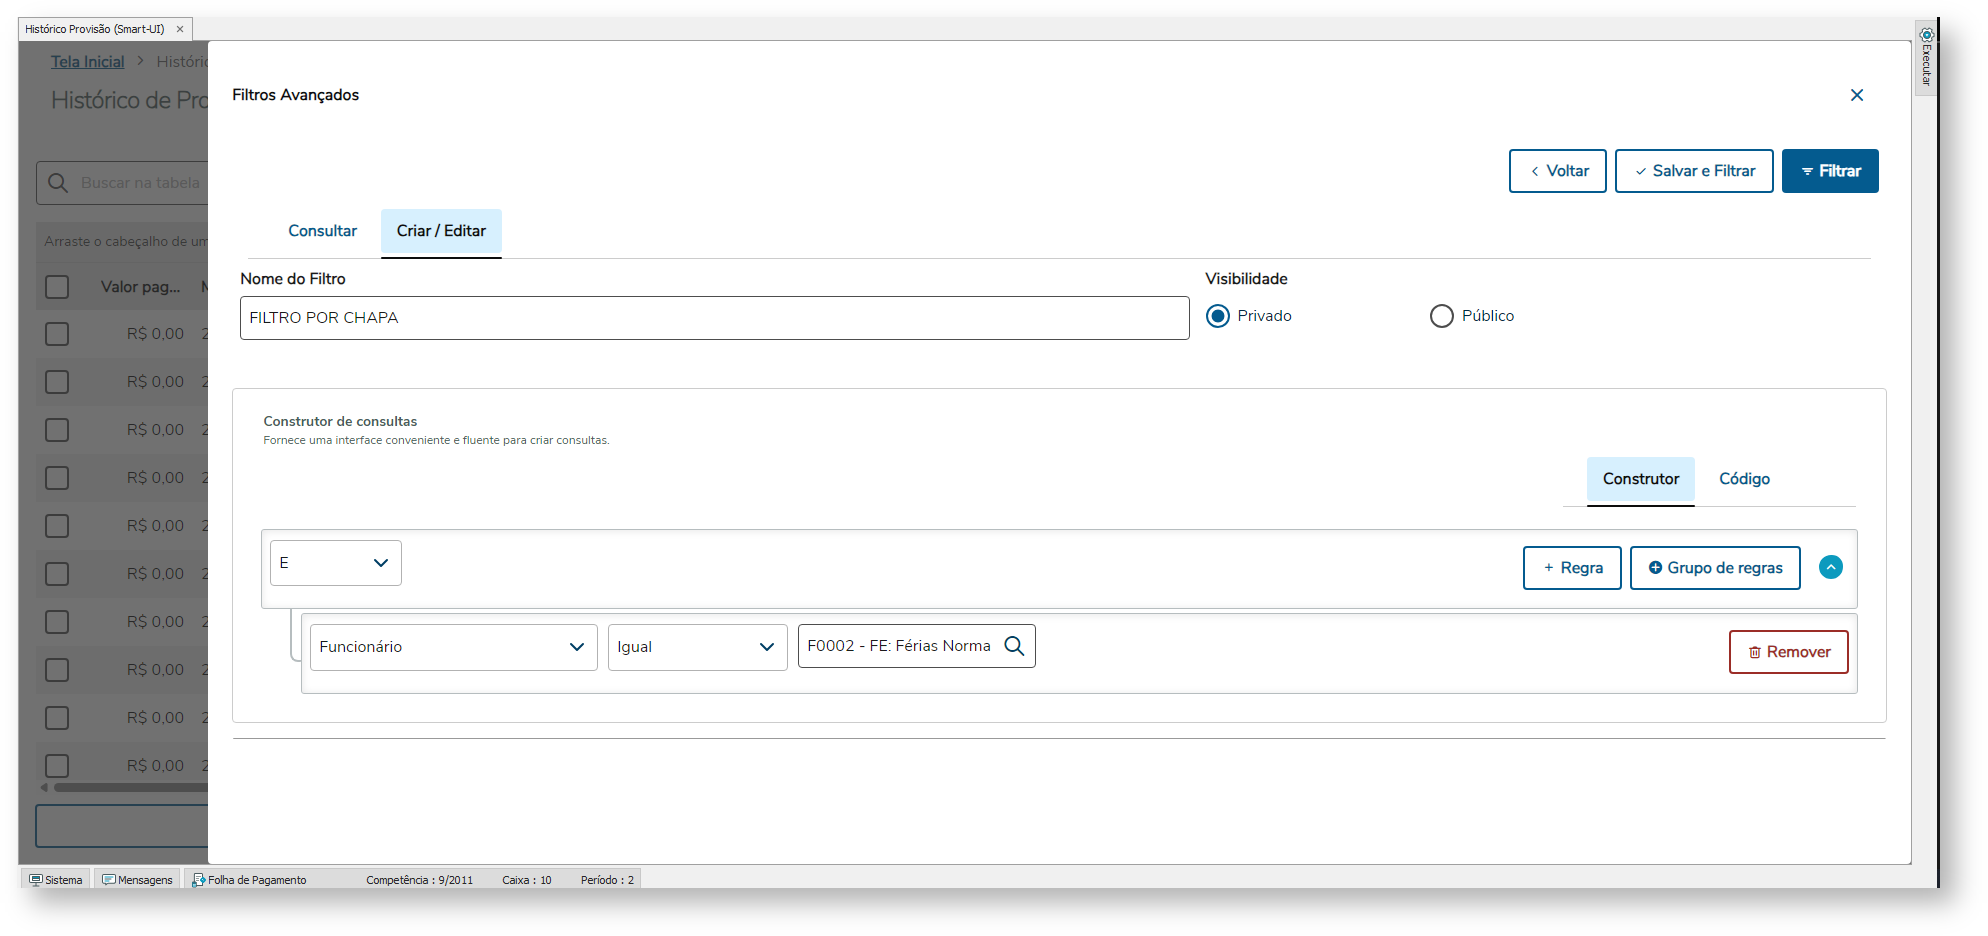Viewport: 1988px width, 936px height.
Task: Open Mensagens from the status bar
Action: pyautogui.click(x=137, y=880)
